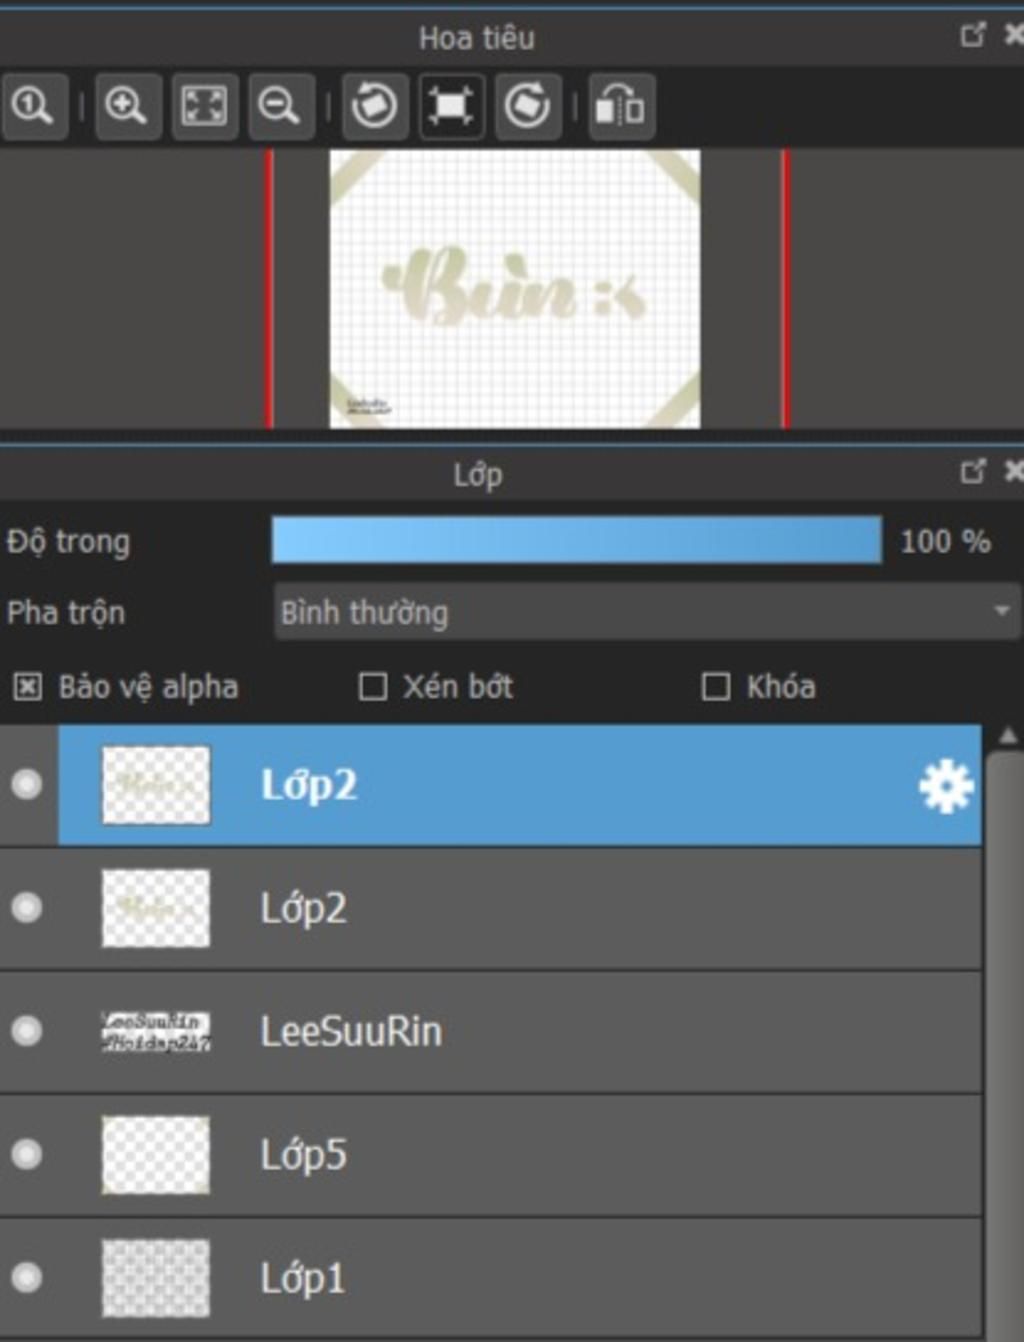Zoom out the navigator view

[x=280, y=106]
